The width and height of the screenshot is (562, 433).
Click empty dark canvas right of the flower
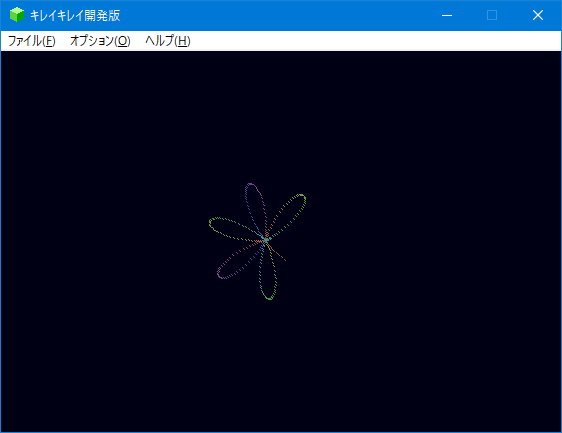tap(430, 240)
